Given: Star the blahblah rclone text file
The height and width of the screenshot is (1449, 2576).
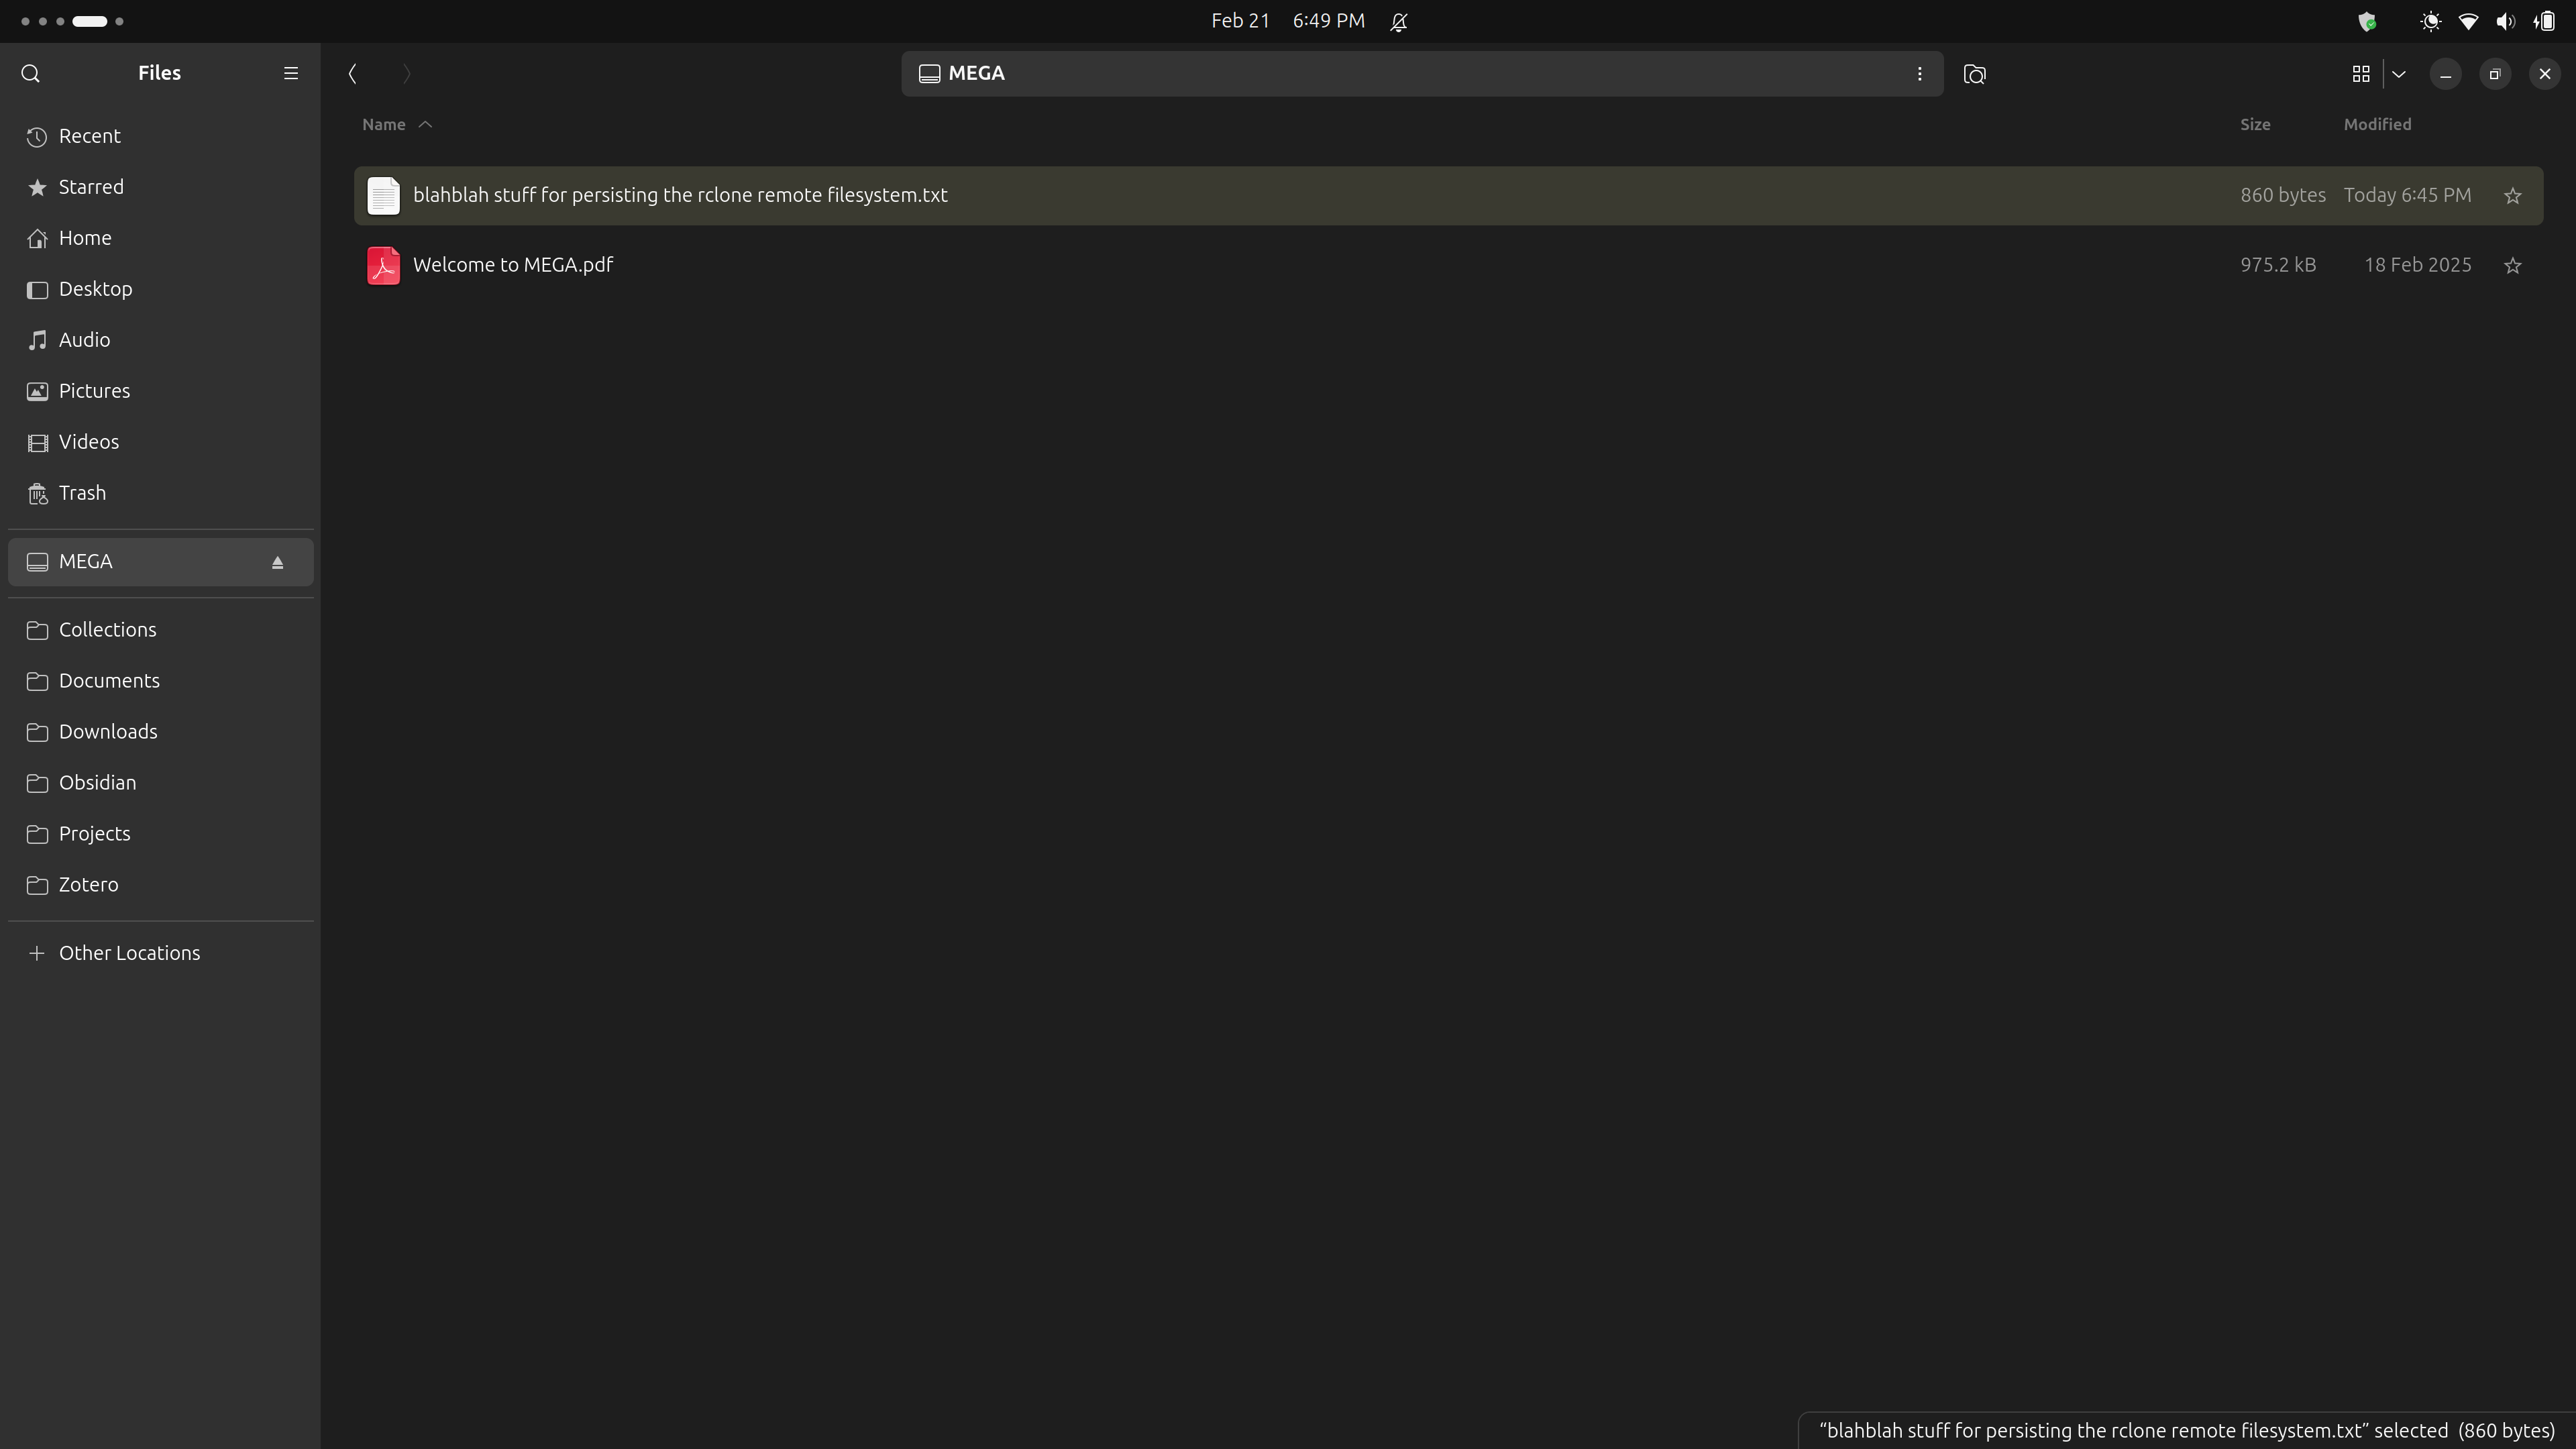Looking at the screenshot, I should click(2513, 196).
